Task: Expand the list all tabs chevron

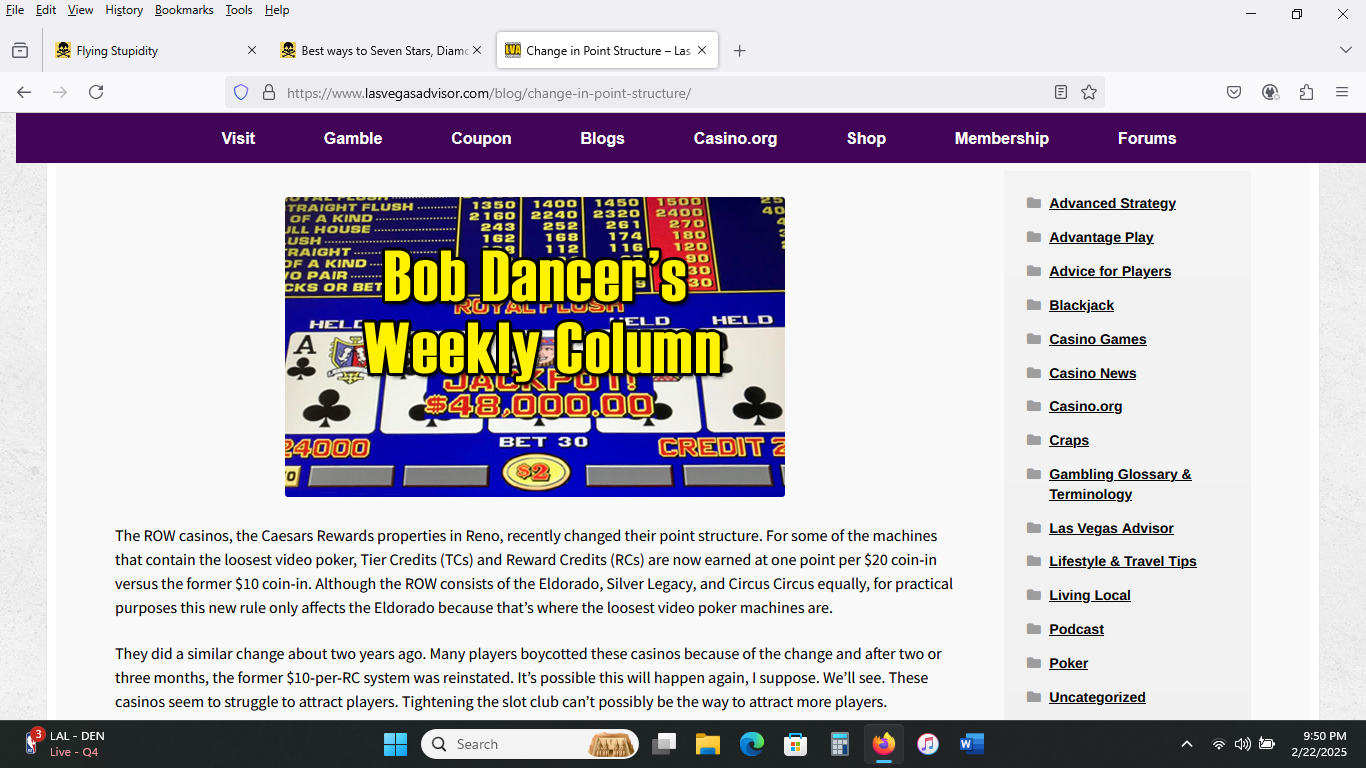Action: [x=1345, y=50]
